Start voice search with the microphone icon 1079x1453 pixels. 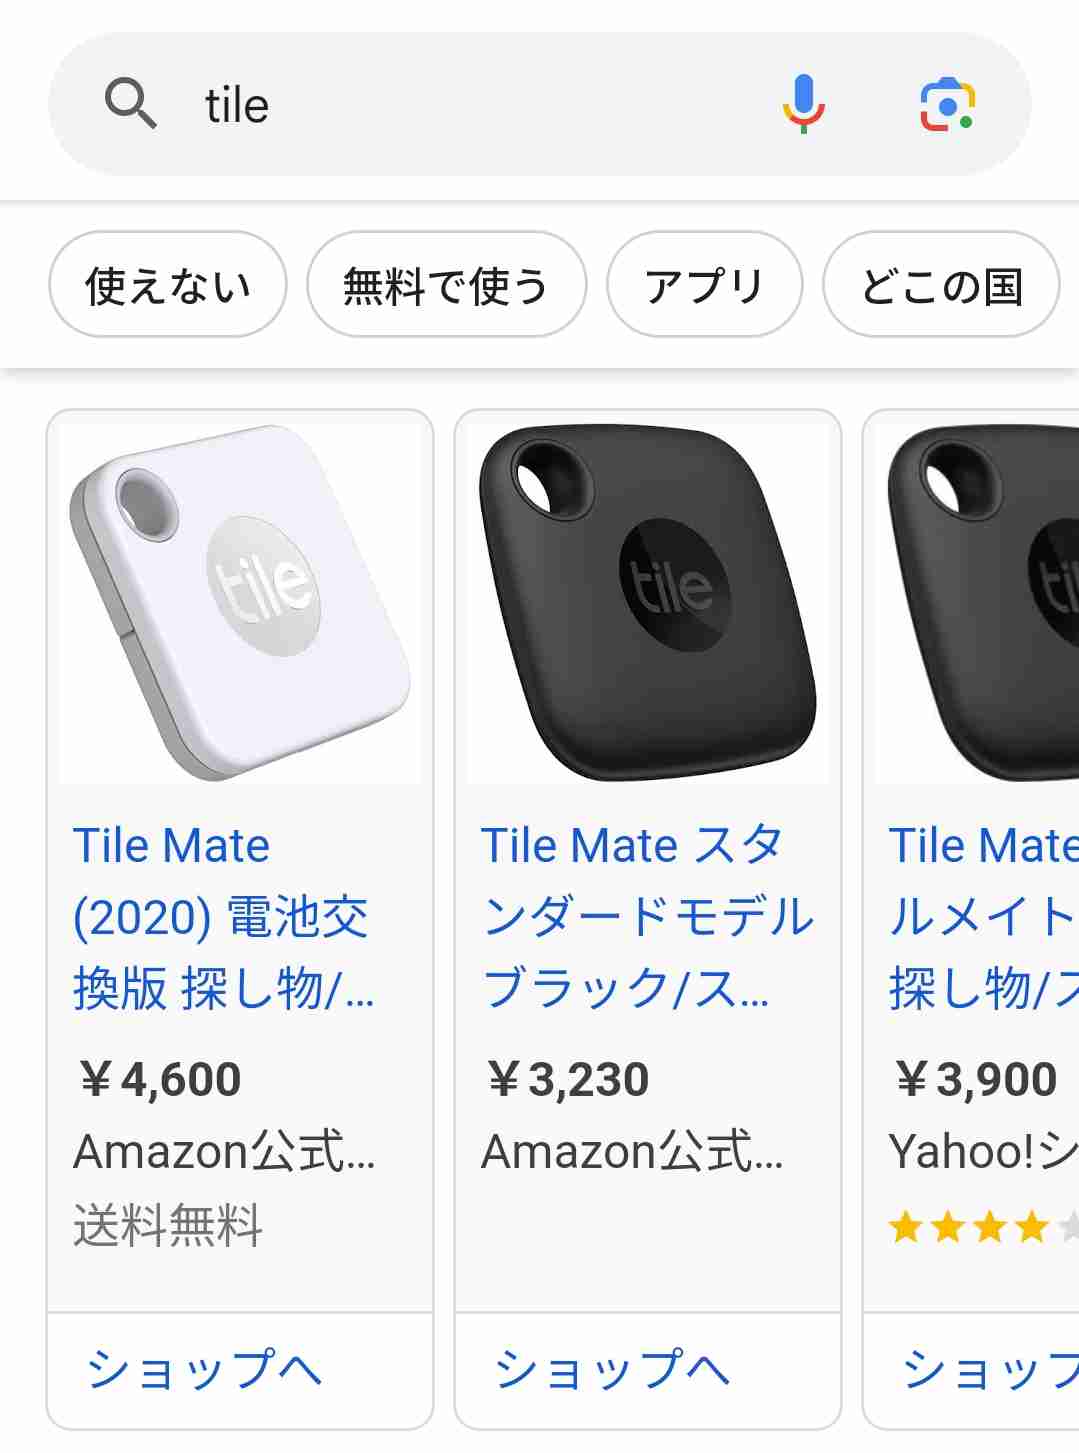click(x=803, y=104)
